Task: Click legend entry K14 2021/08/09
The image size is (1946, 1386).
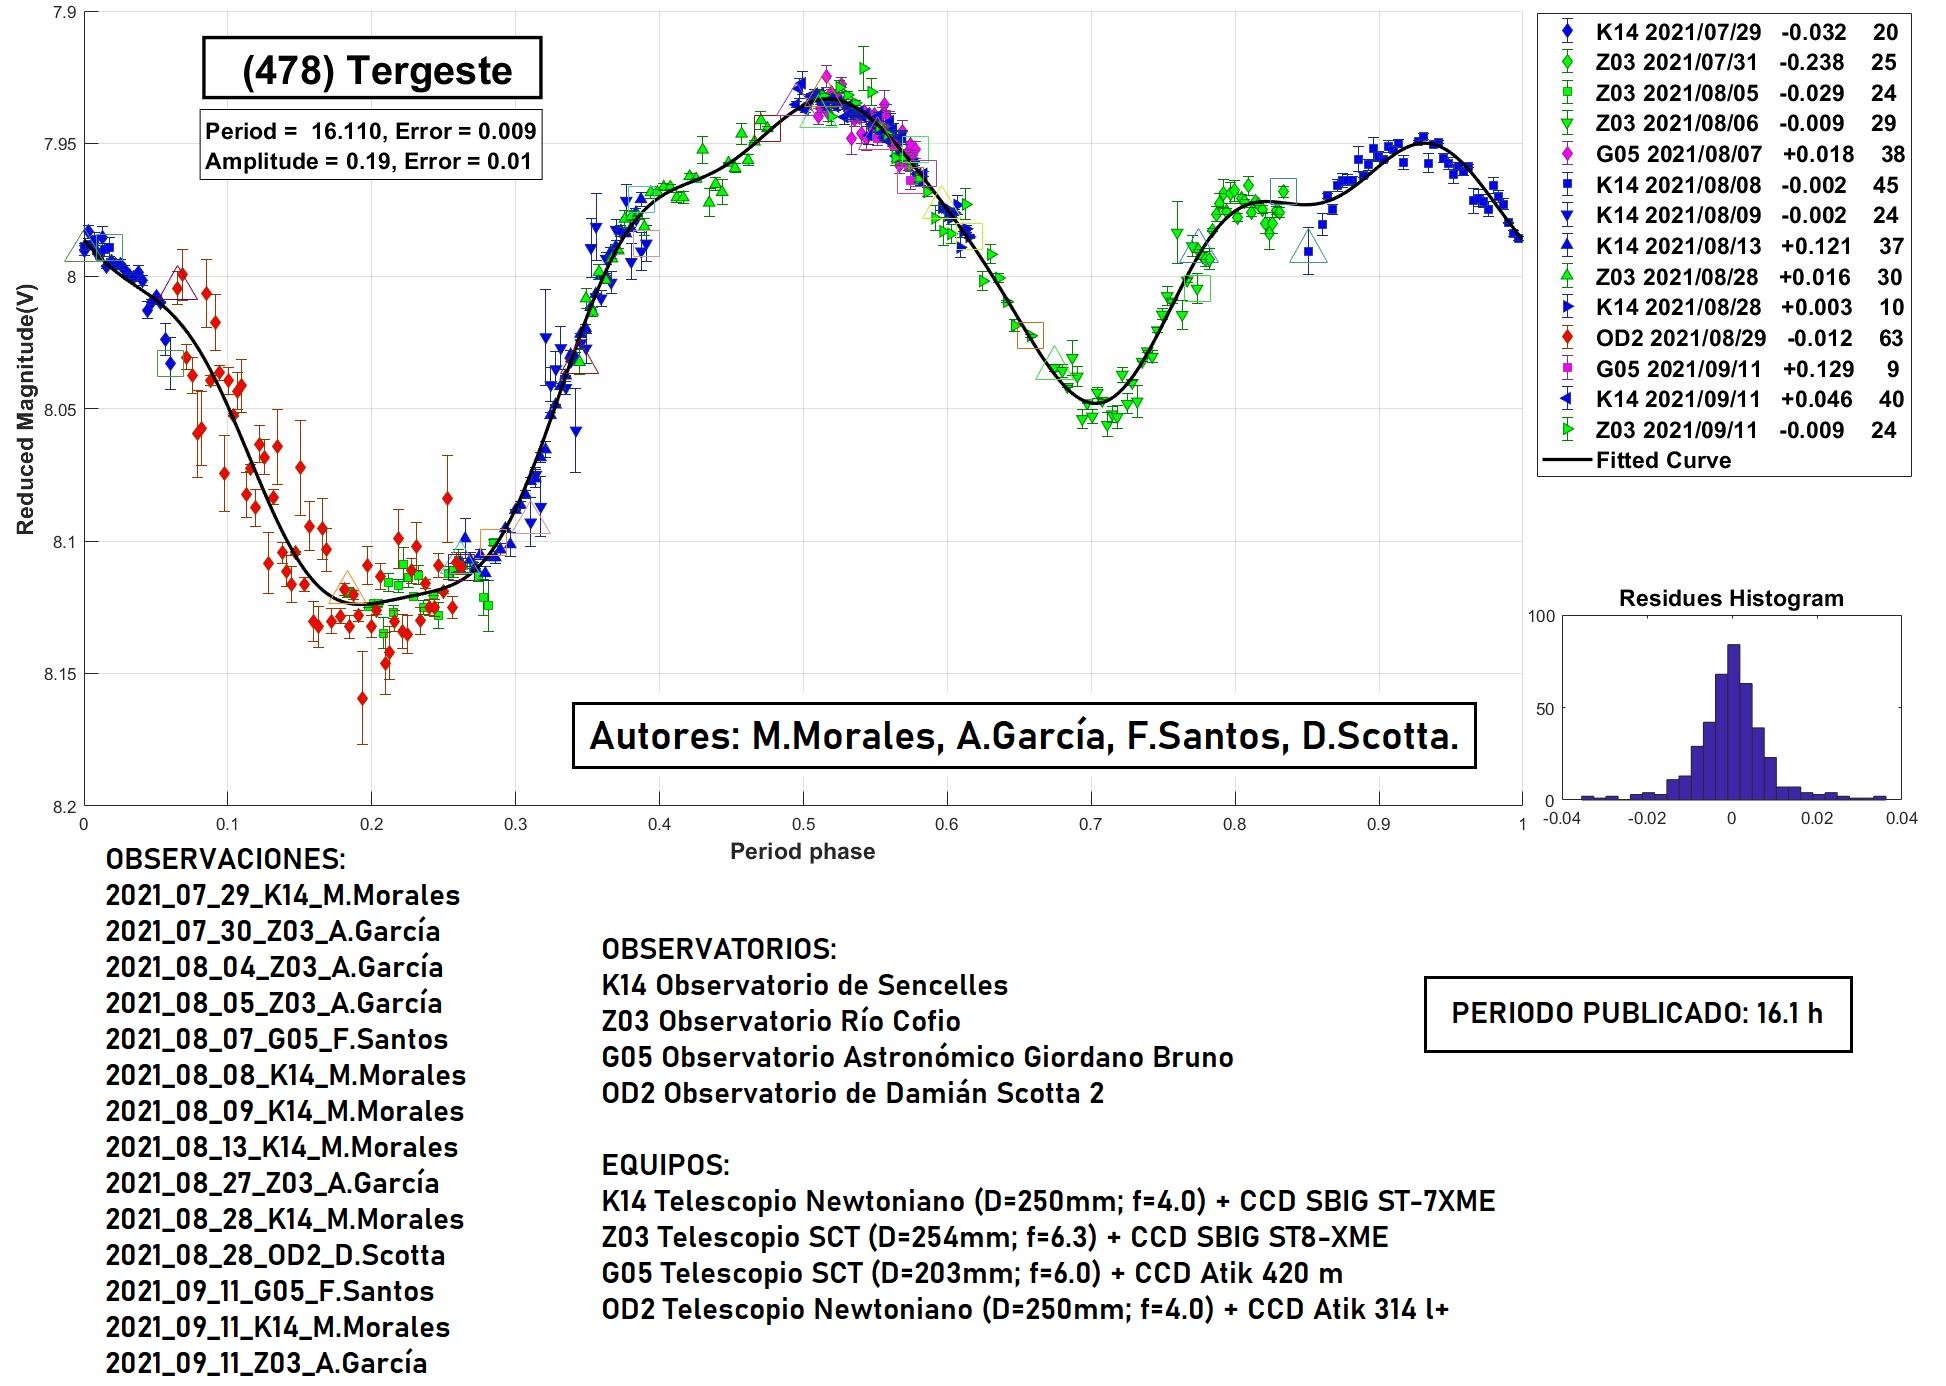Action: pos(1725,215)
